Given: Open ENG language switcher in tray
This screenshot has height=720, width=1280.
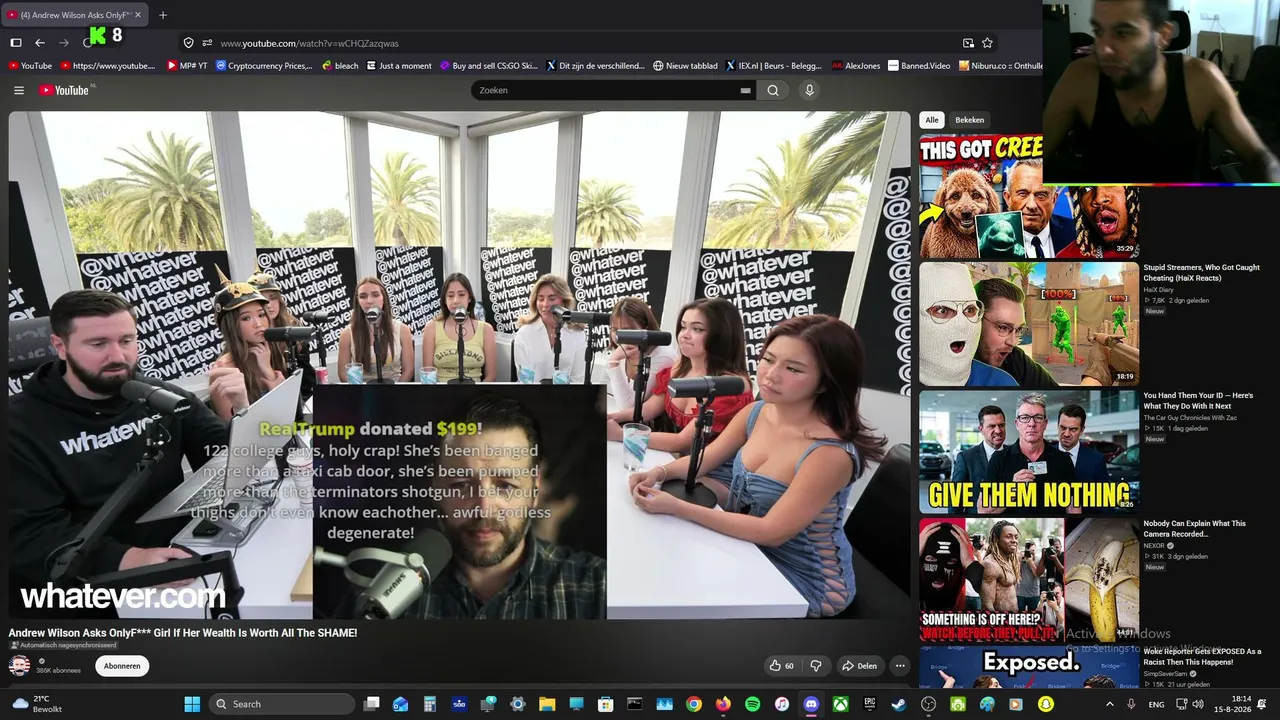Looking at the screenshot, I should [1156, 704].
